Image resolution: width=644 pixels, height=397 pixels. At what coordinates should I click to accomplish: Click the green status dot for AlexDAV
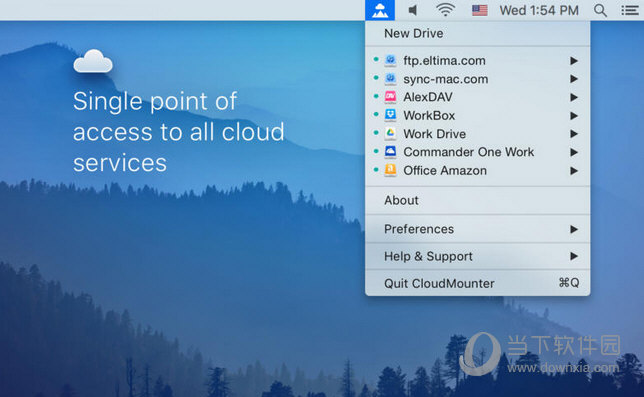tap(376, 96)
